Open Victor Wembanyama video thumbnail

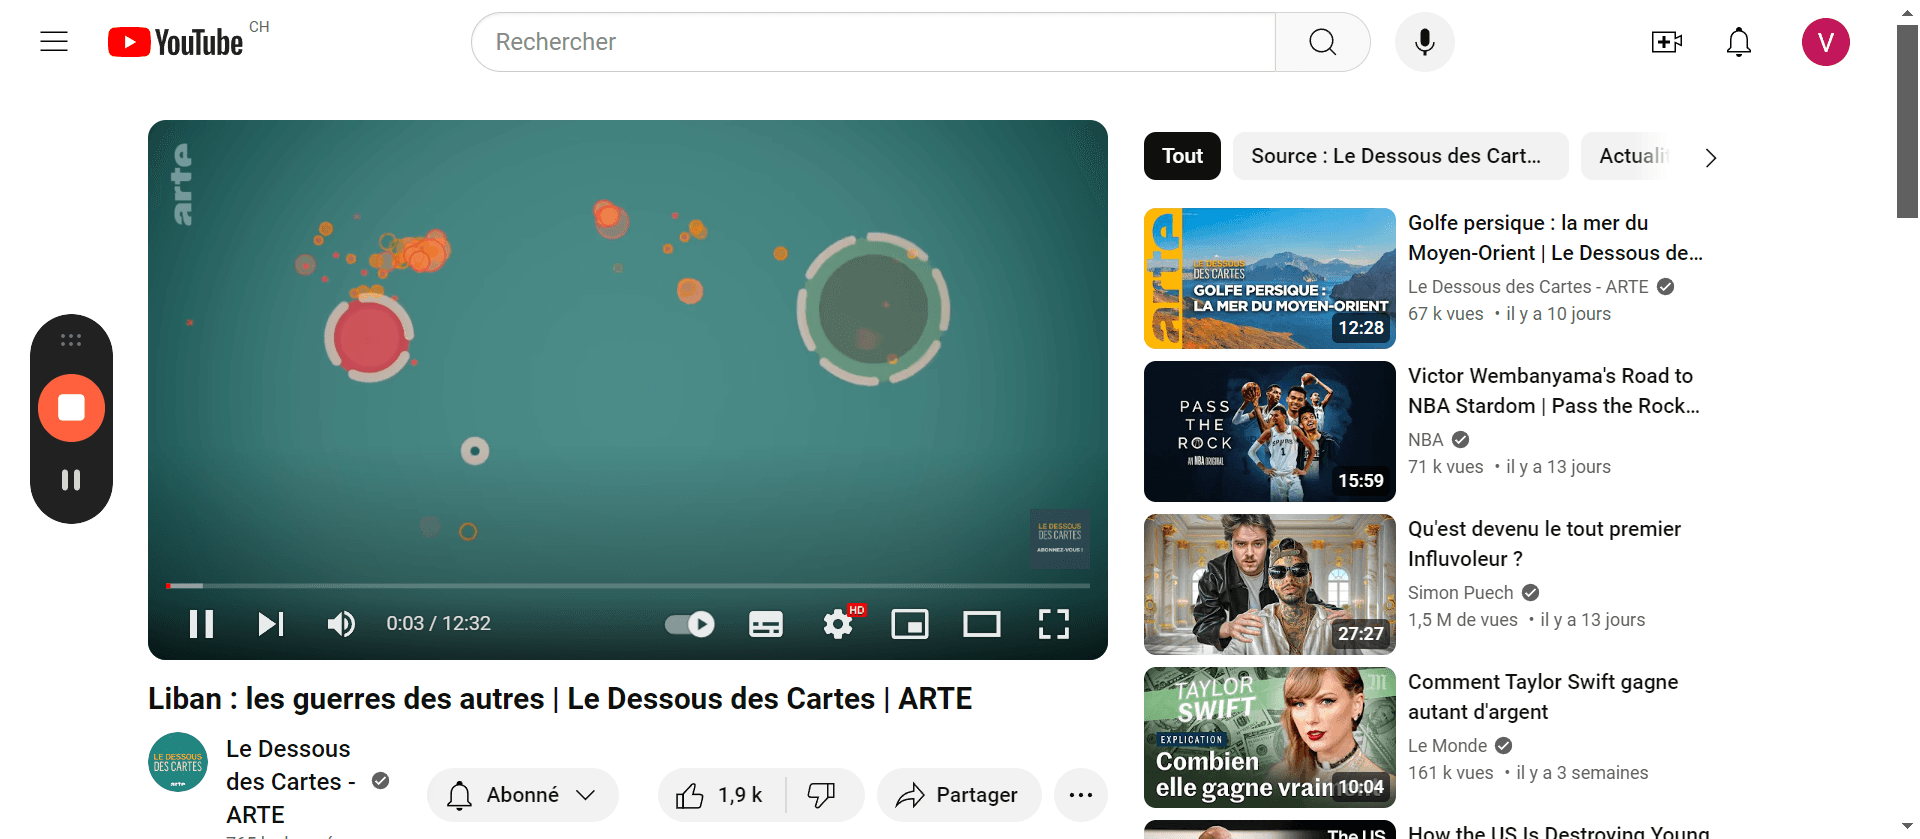coord(1270,431)
